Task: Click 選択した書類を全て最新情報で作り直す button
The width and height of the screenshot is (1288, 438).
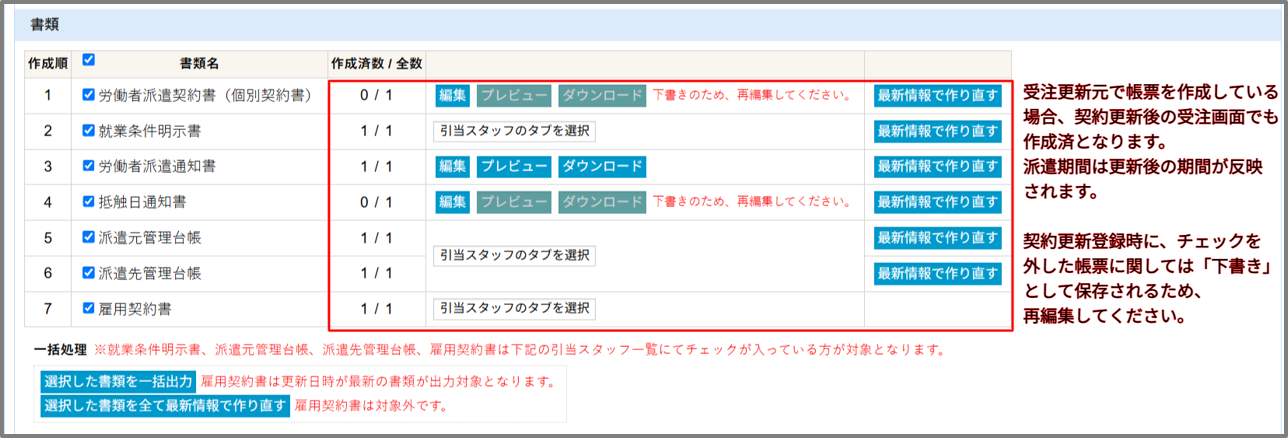Action: point(165,406)
